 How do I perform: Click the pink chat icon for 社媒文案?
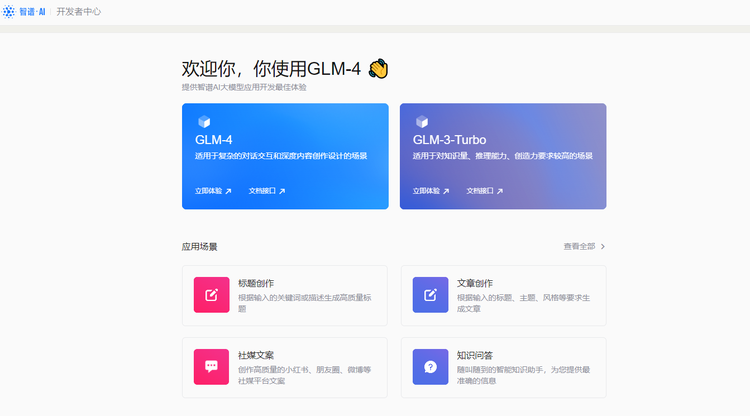pyautogui.click(x=211, y=367)
